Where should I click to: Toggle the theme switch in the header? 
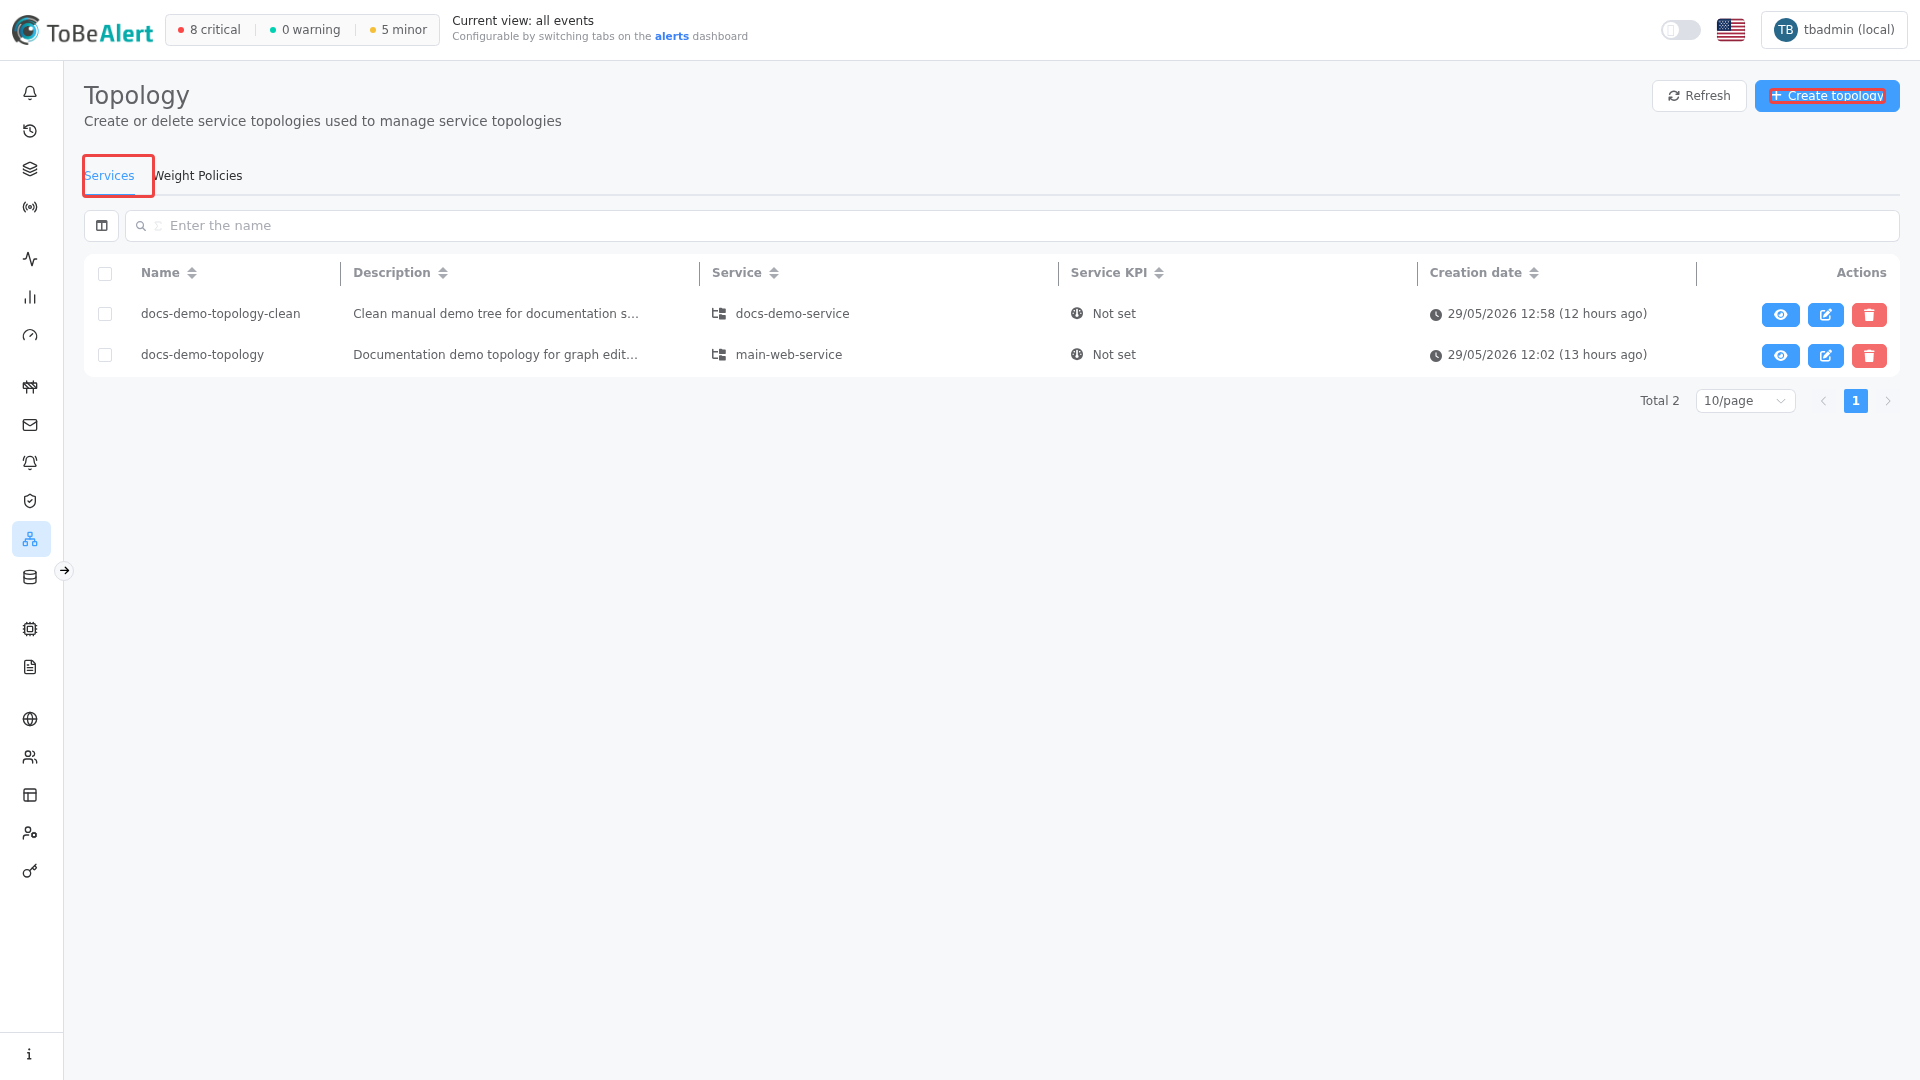click(1681, 30)
